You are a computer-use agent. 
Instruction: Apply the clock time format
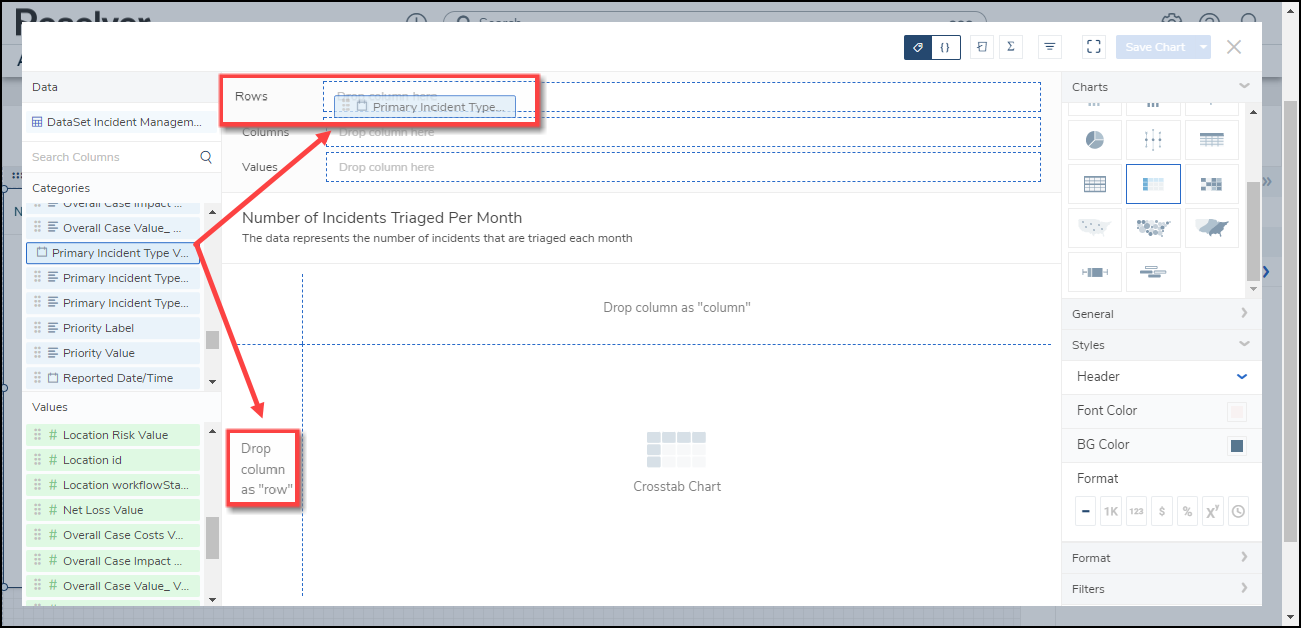[1238, 512]
